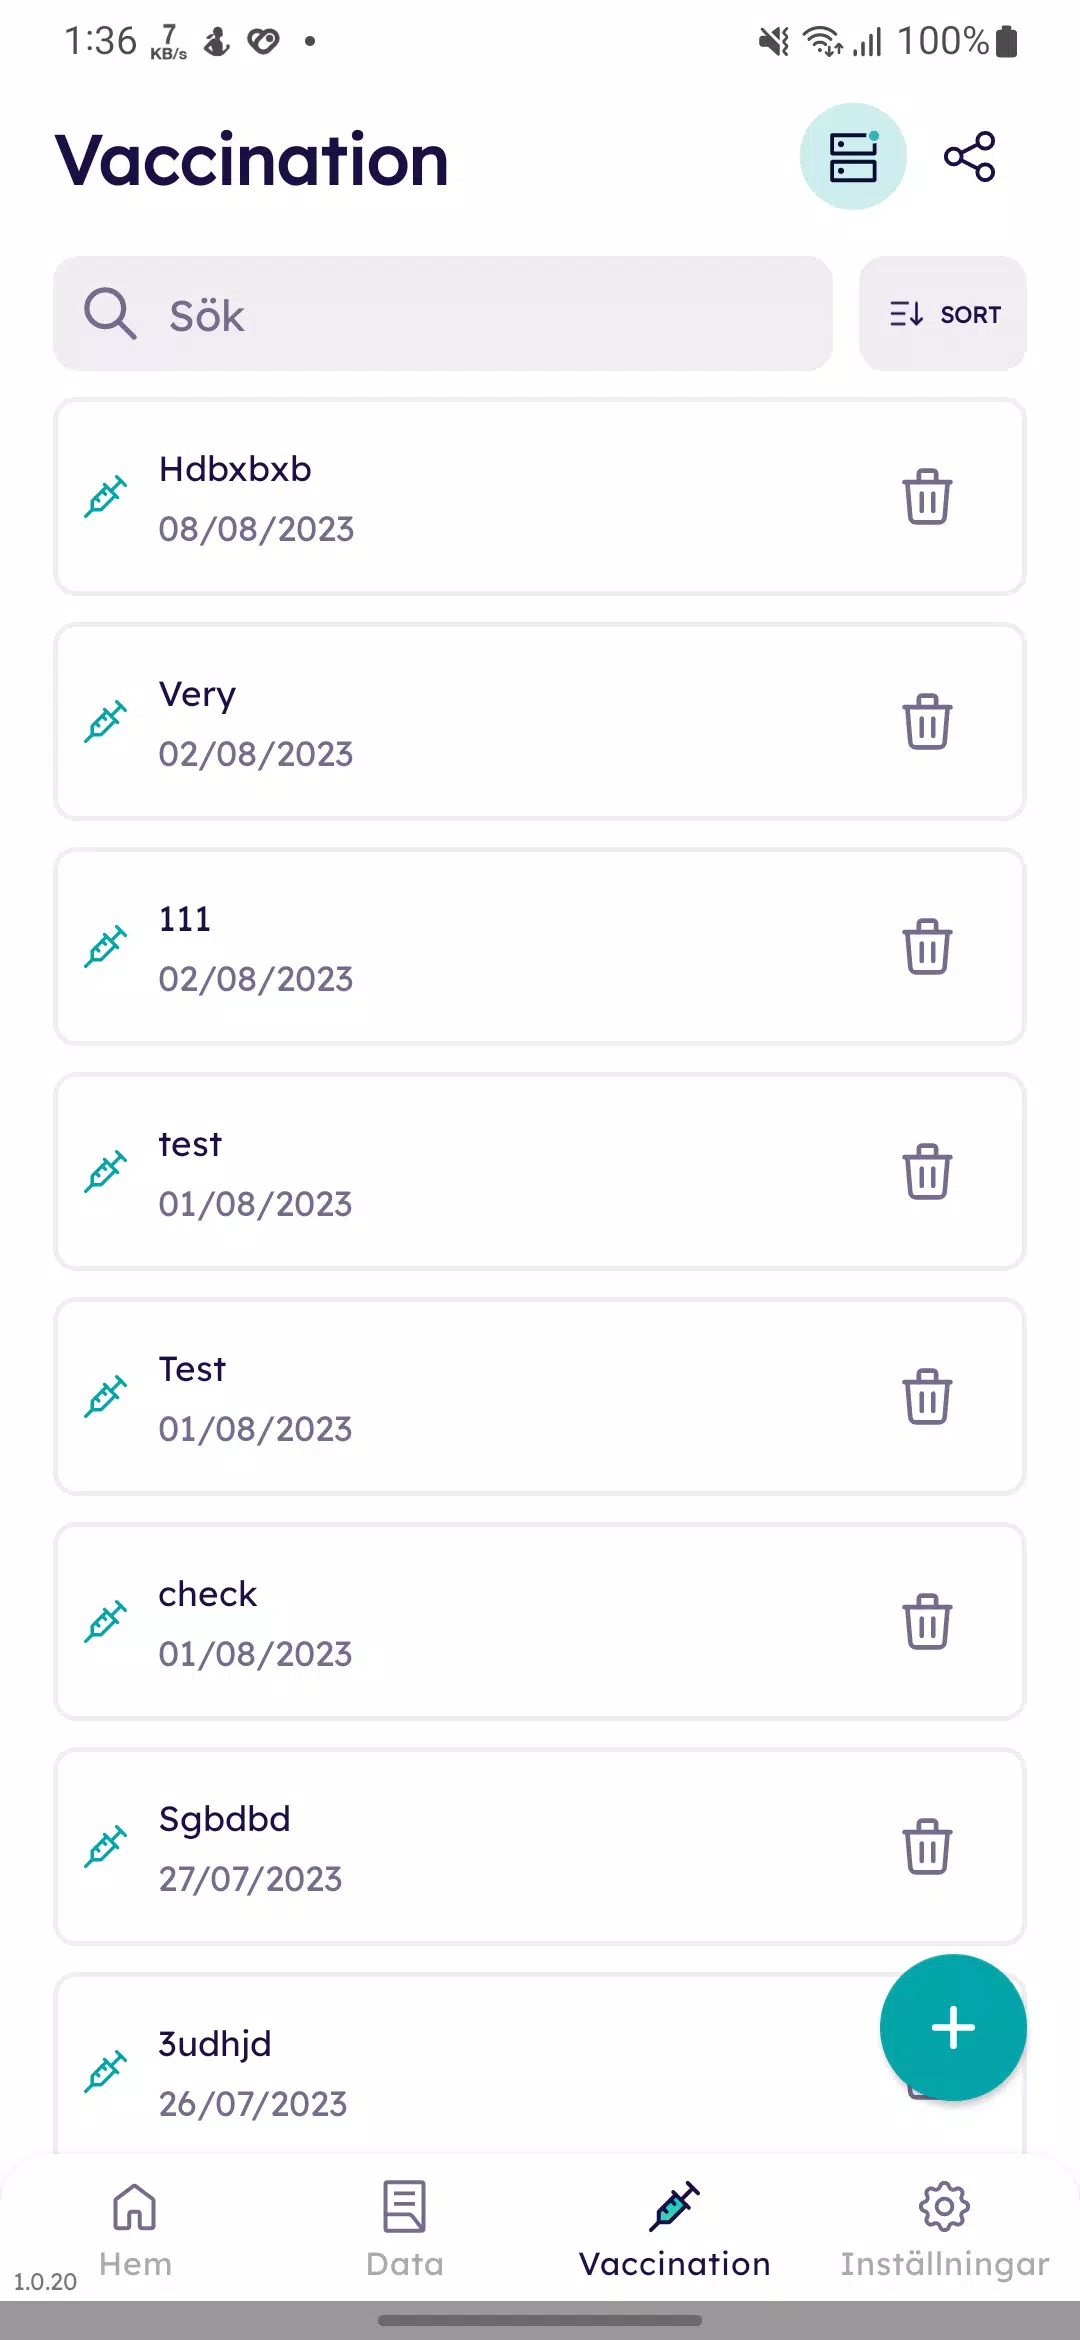
Task: Delete the Very vaccination entry
Action: [927, 722]
